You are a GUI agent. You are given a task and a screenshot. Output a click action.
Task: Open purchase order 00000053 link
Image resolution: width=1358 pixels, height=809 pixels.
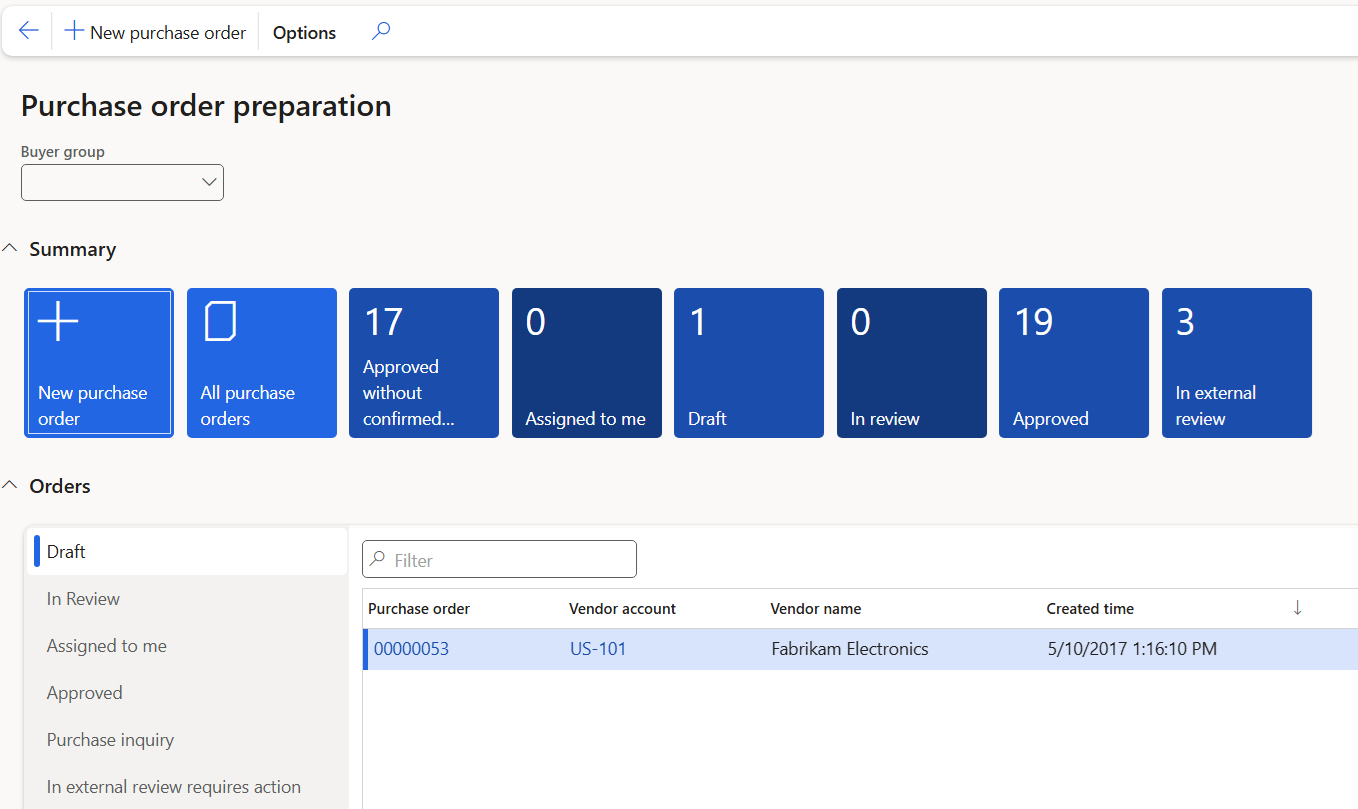click(x=411, y=649)
